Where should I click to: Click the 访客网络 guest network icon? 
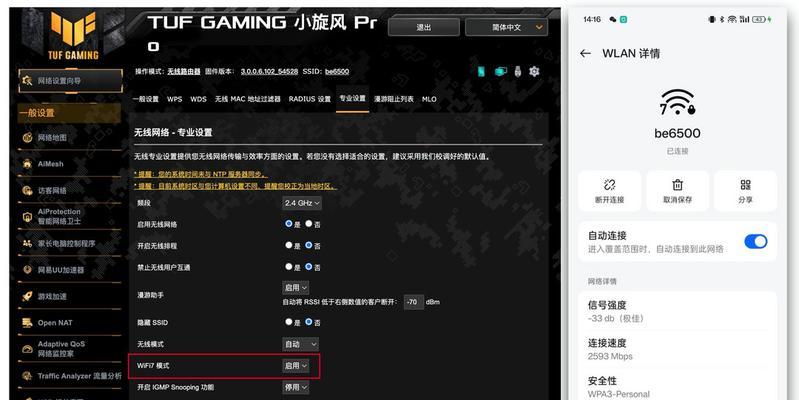pyautogui.click(x=28, y=191)
